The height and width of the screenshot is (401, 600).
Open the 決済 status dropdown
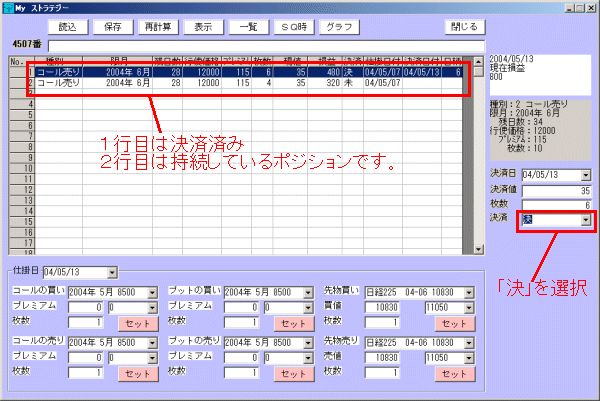point(585,220)
